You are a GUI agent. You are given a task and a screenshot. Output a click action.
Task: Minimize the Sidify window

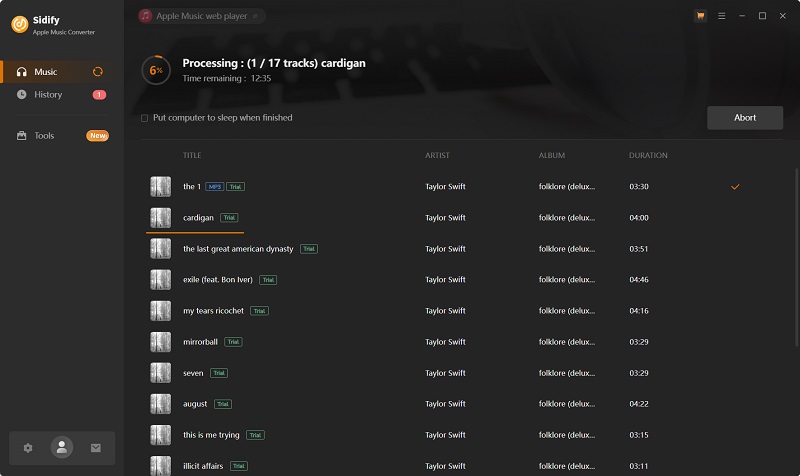coord(742,16)
